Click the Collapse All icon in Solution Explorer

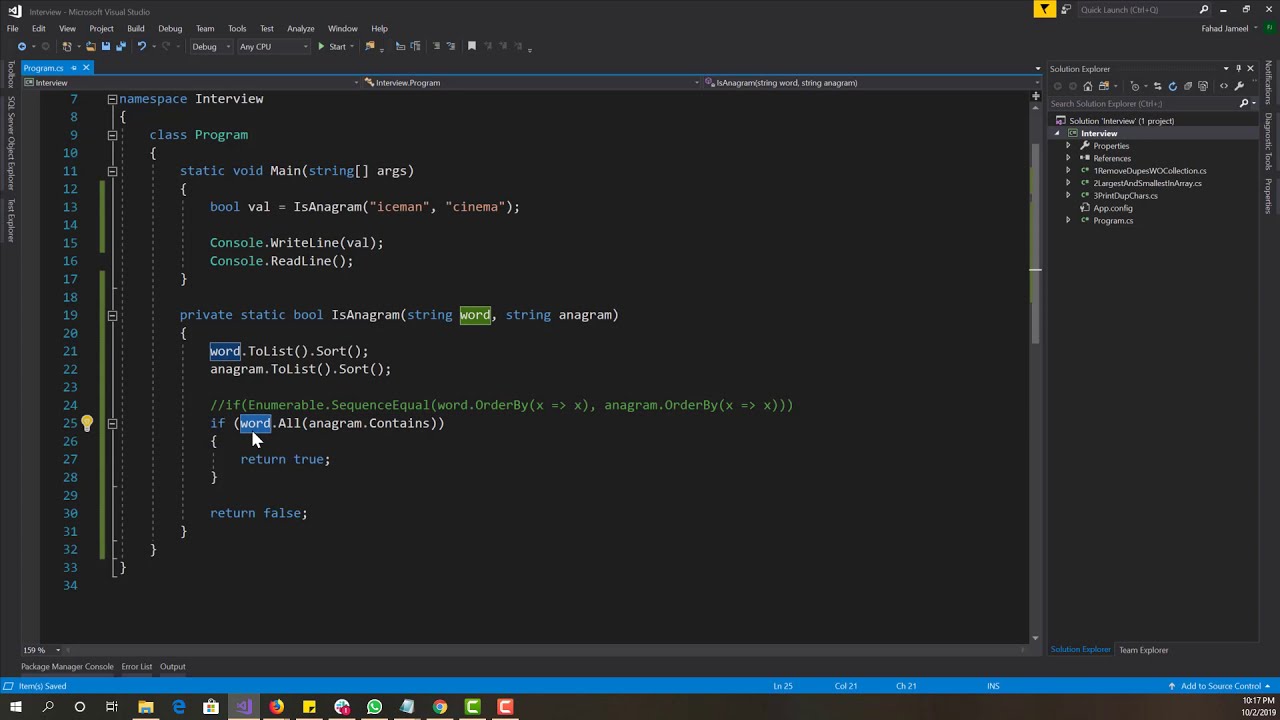tap(1188, 86)
